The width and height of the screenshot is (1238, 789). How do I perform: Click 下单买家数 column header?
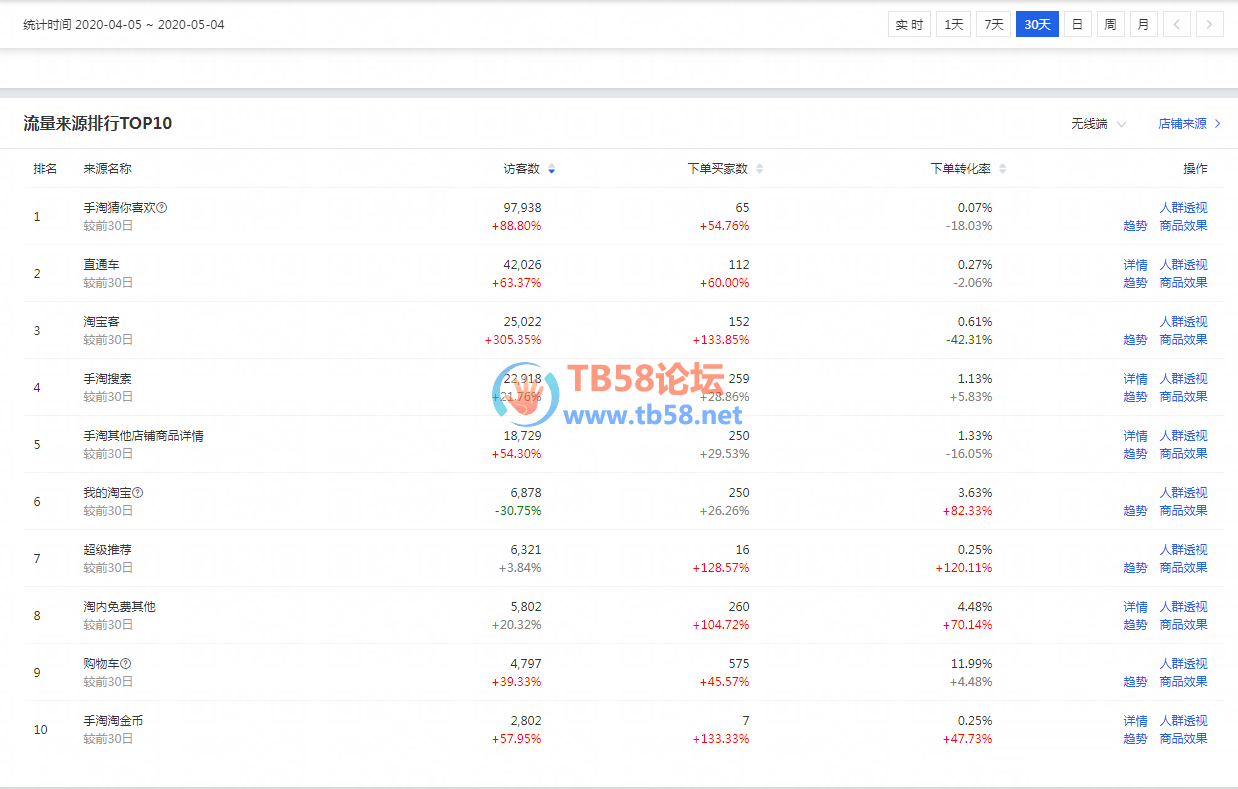[x=718, y=169]
